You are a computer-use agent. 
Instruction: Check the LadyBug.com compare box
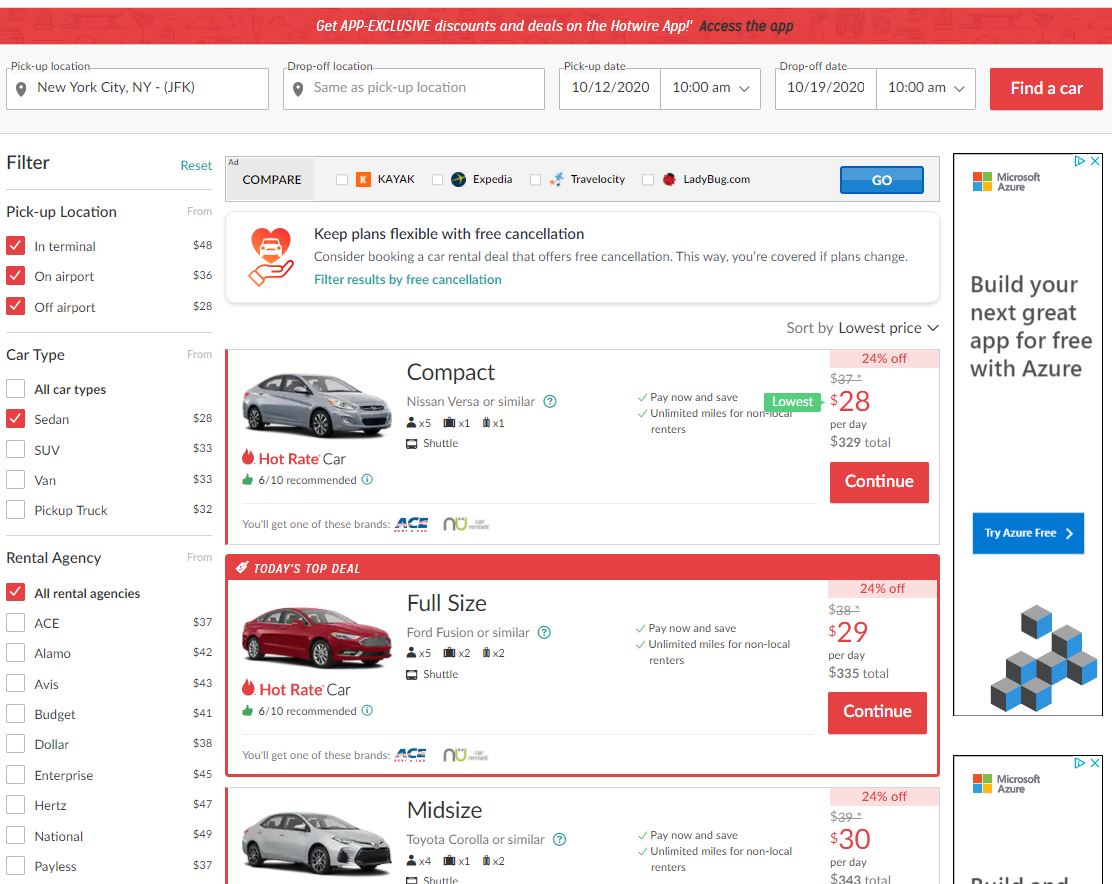tap(647, 179)
